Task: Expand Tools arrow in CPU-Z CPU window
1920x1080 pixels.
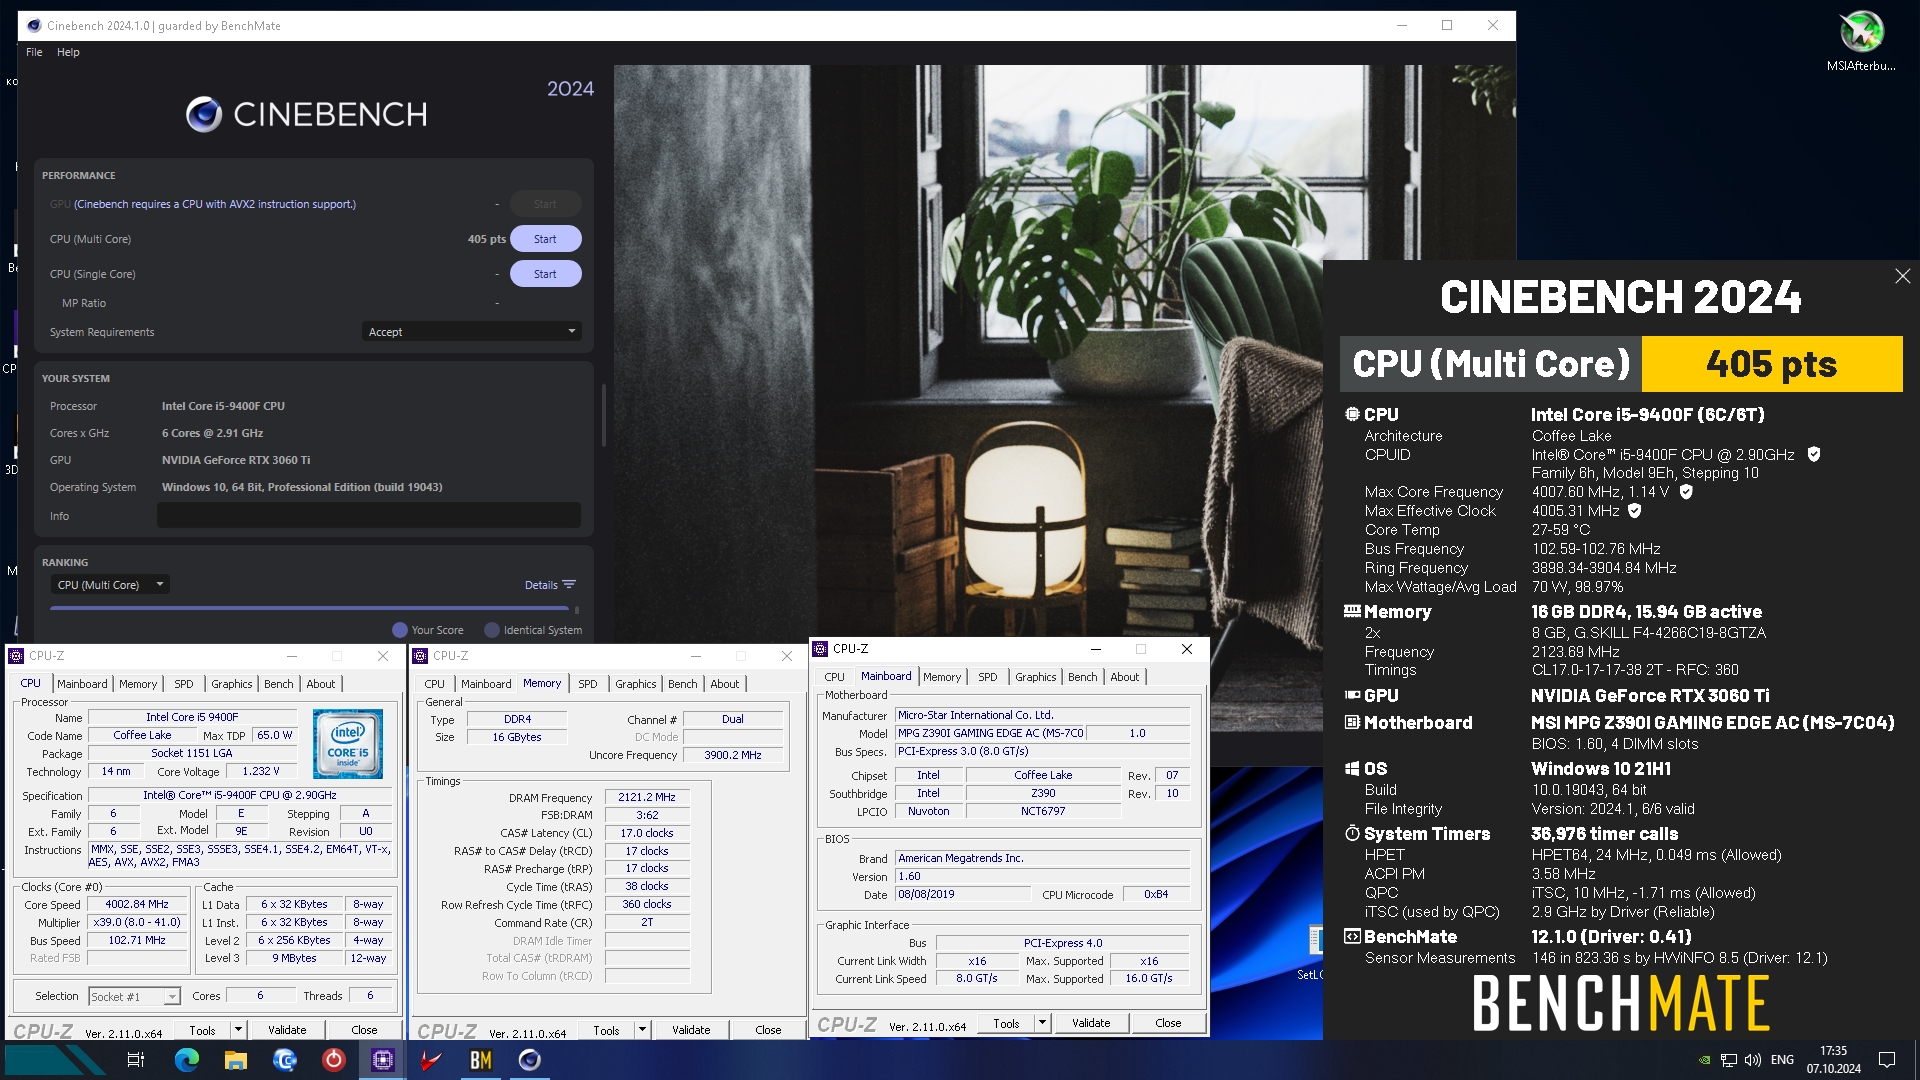Action: 238,1030
